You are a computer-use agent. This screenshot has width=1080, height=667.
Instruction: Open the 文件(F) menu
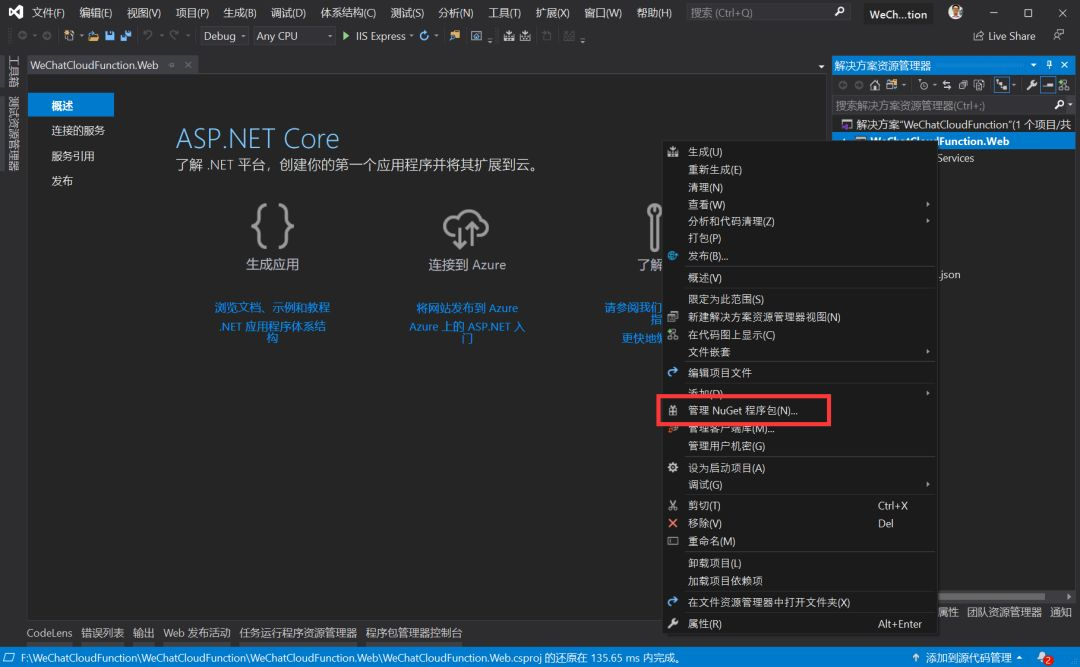click(48, 12)
